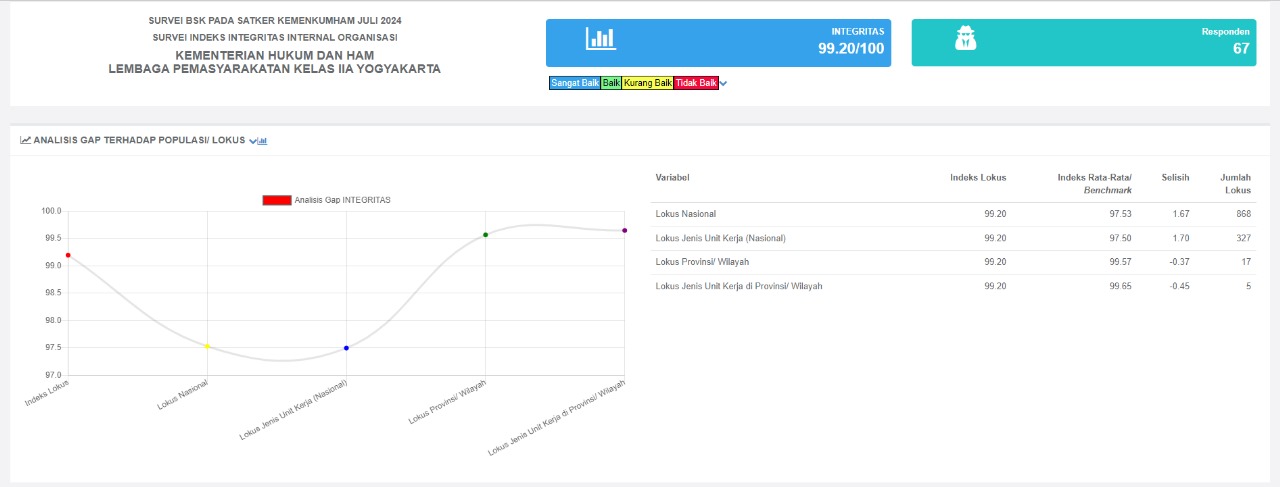Click the Variabel column header

(672, 177)
